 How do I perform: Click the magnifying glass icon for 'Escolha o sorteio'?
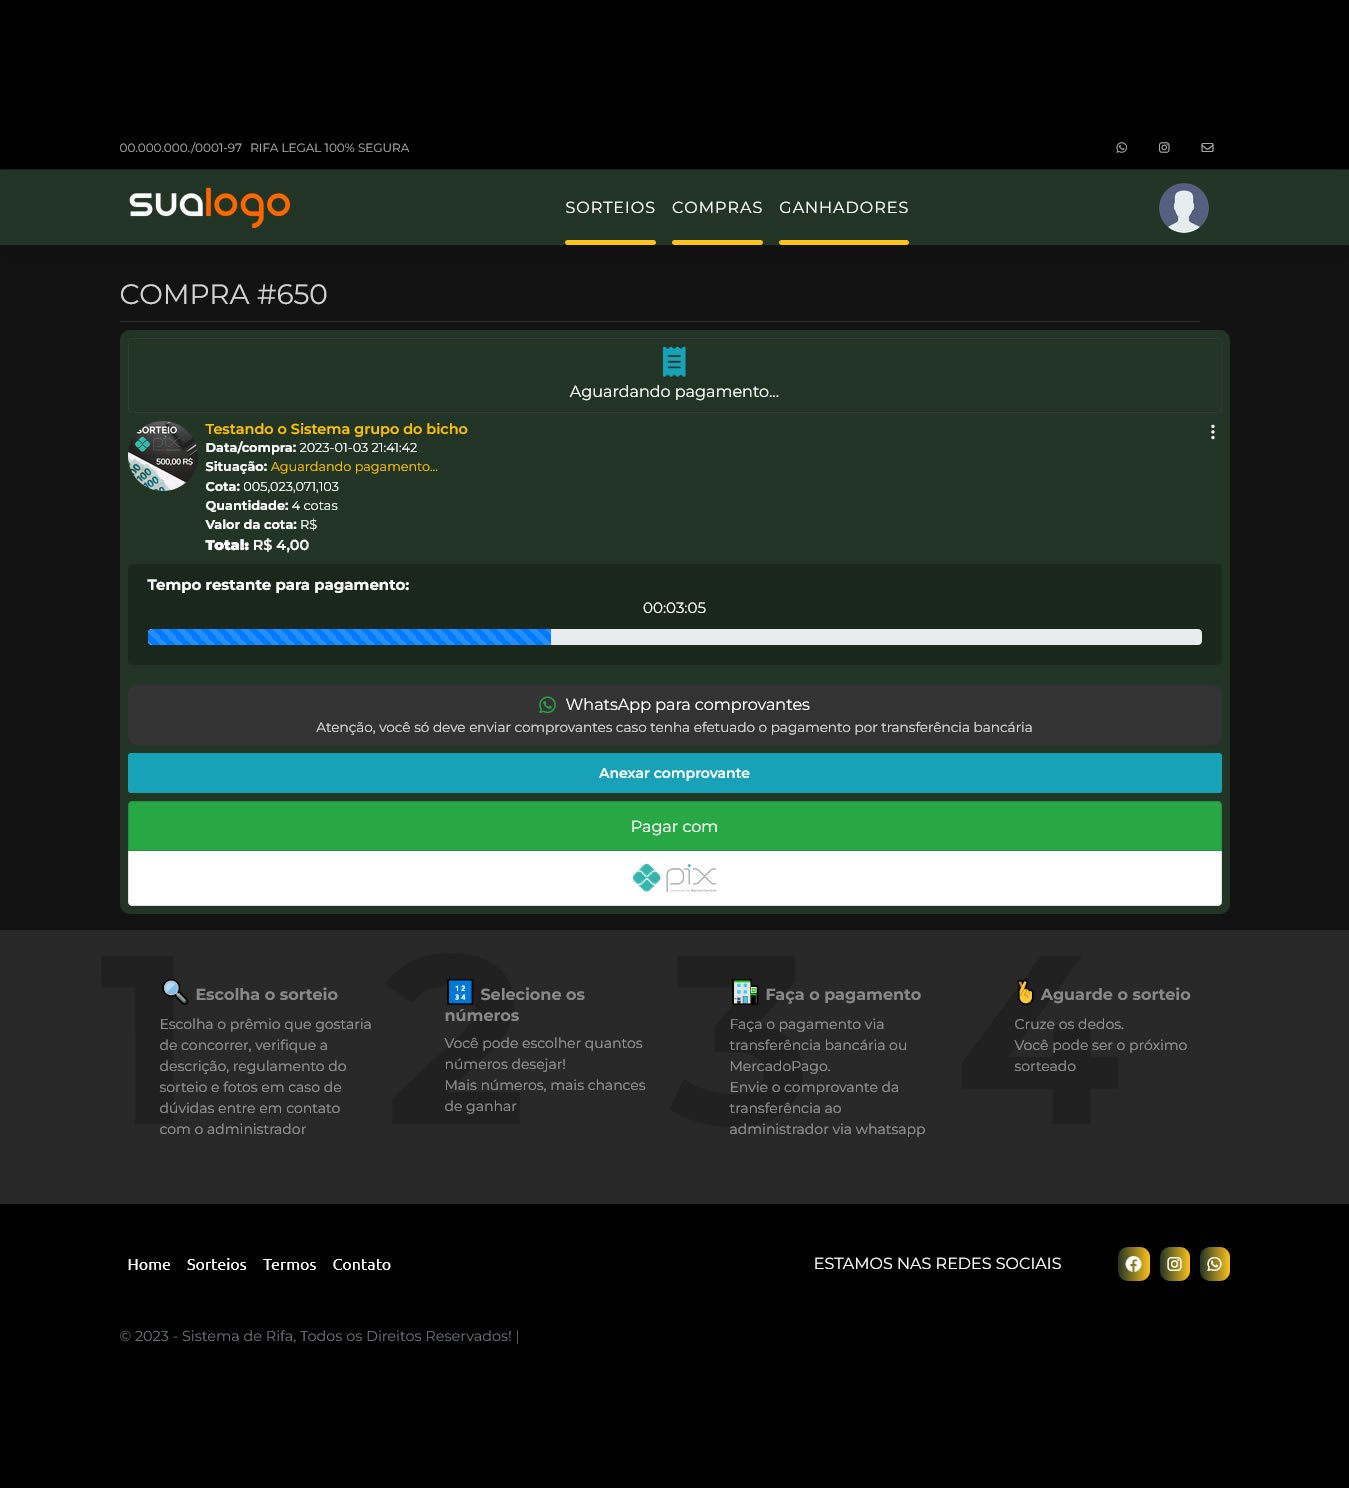click(175, 991)
